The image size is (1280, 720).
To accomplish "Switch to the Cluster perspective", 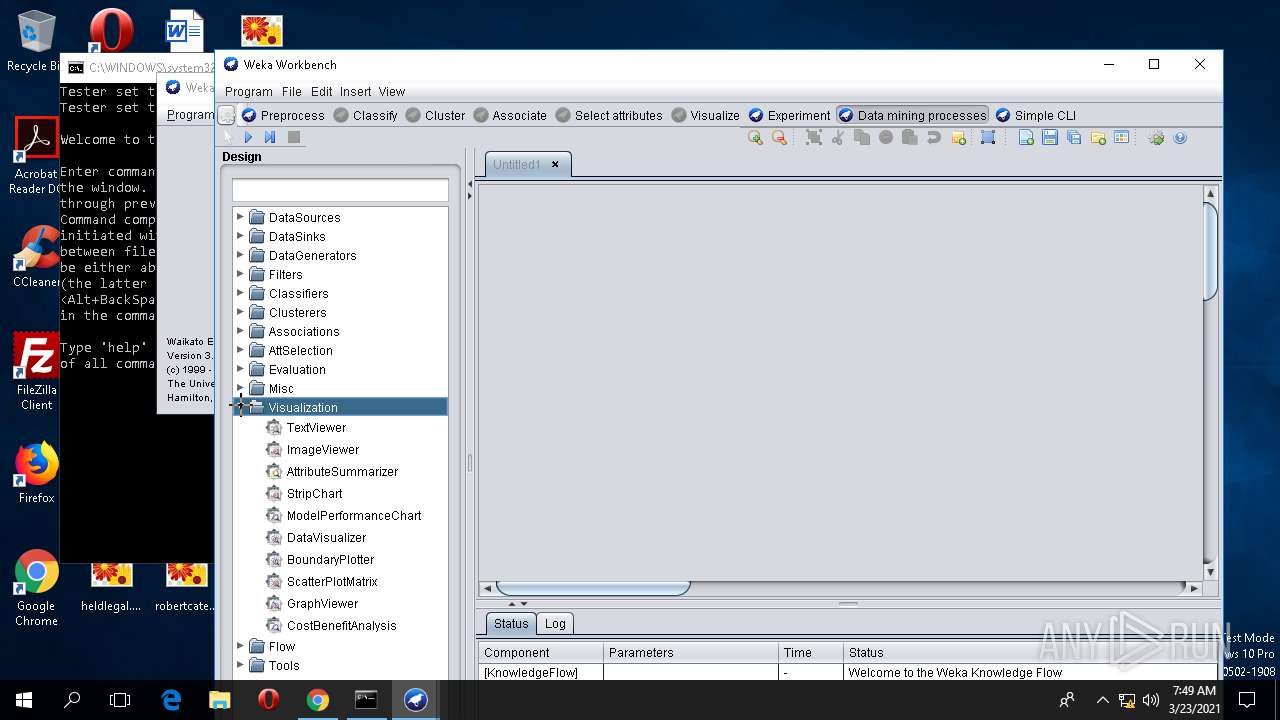I will click(x=435, y=115).
